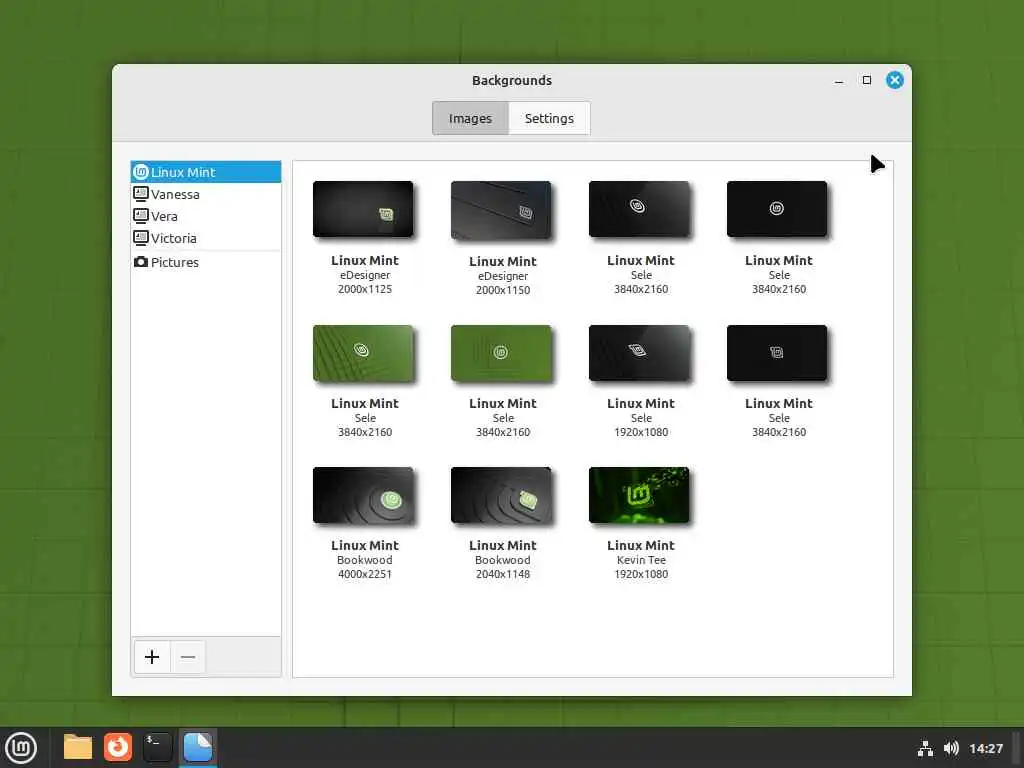The image size is (1024, 768).
Task: Click the volume speaker tray icon
Action: [951, 748]
